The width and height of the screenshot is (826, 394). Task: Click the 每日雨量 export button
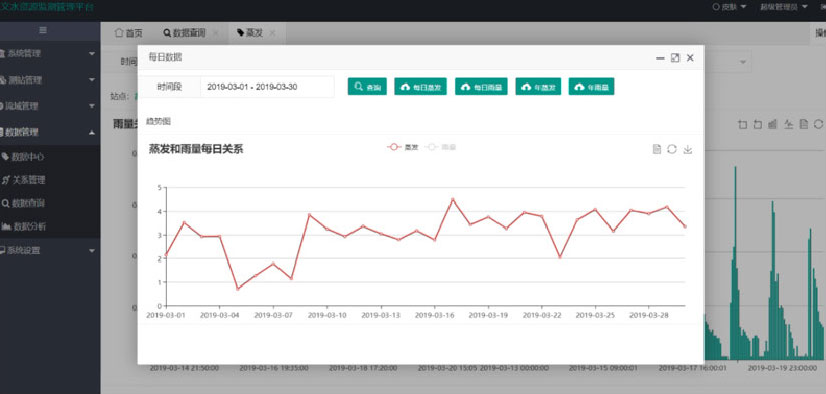tap(481, 87)
